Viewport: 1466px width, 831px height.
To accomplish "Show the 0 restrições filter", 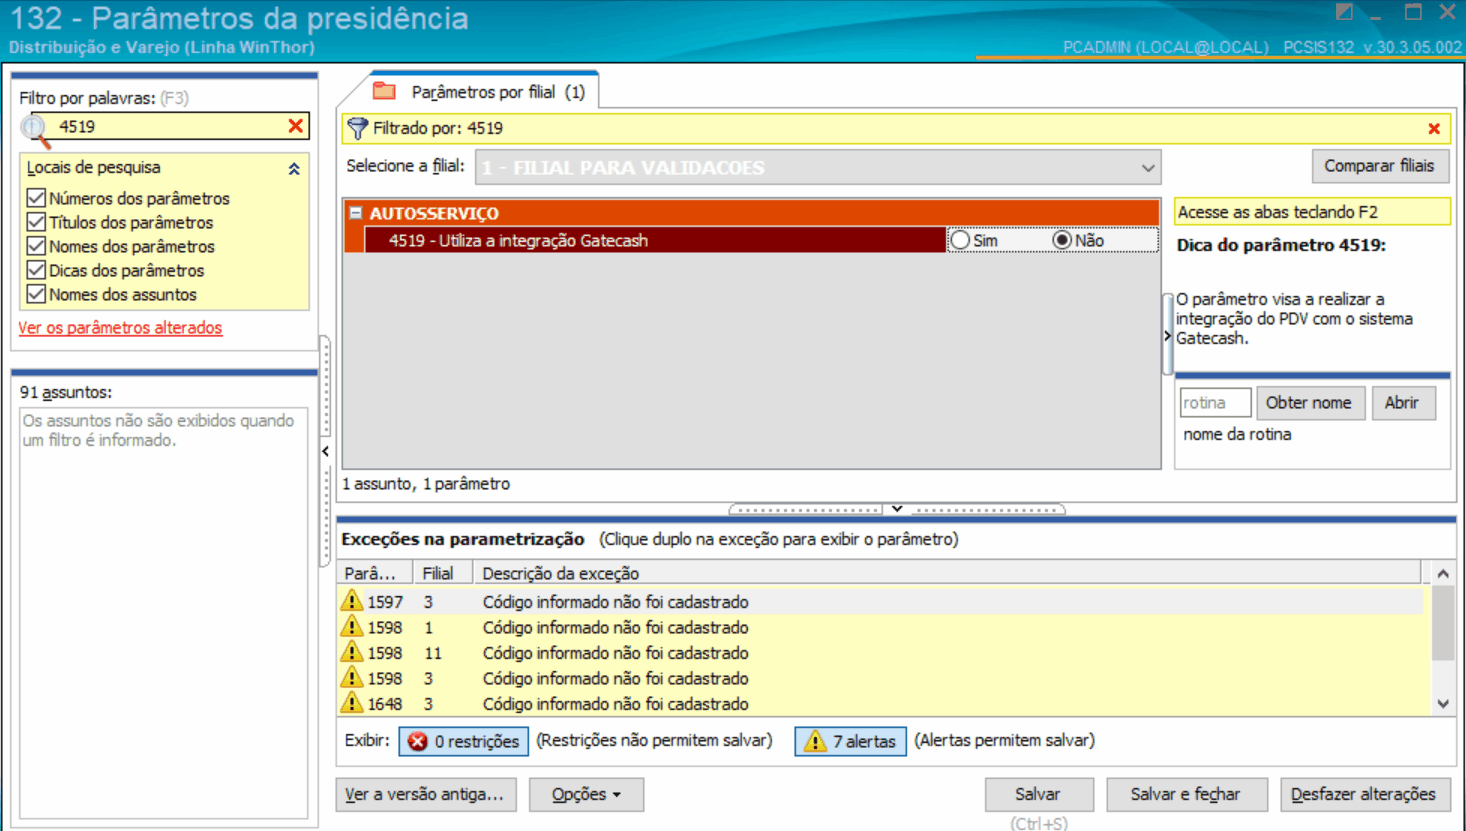I will pos(464,741).
